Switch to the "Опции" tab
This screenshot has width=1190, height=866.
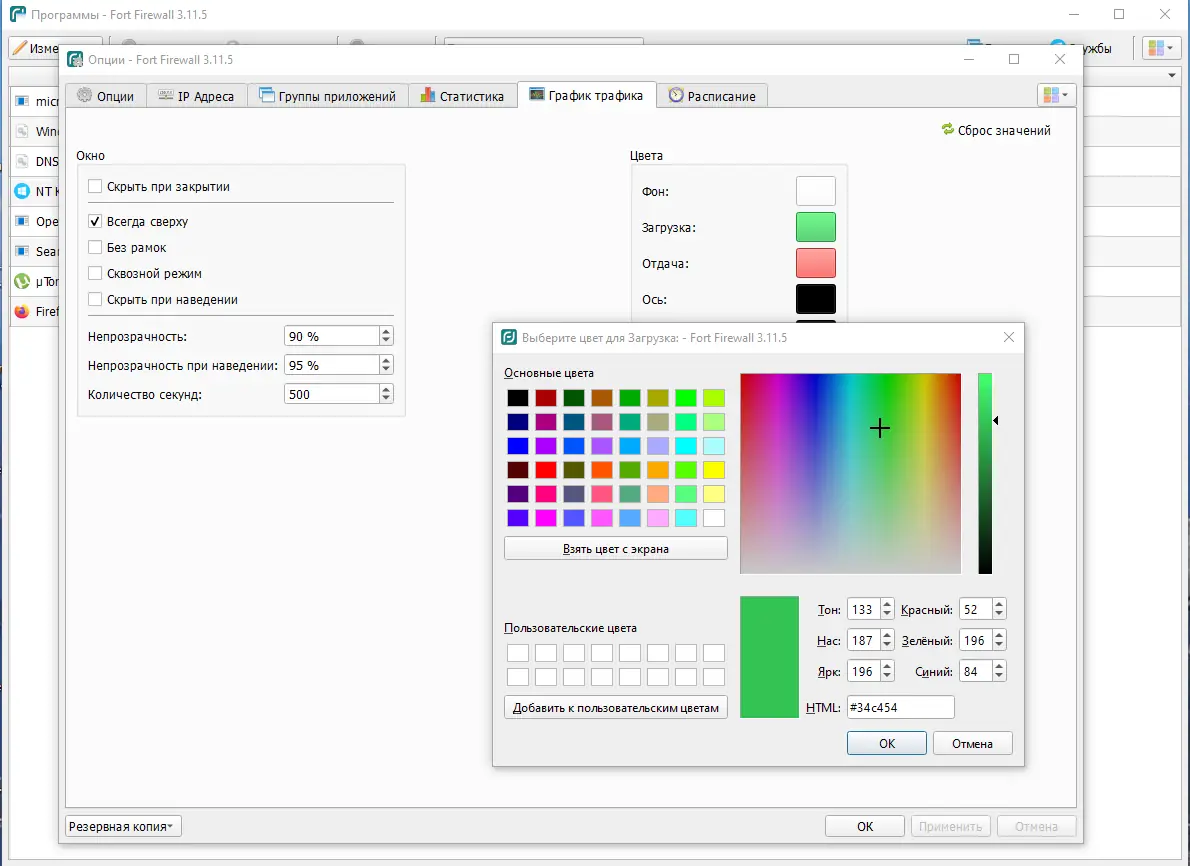click(x=106, y=96)
